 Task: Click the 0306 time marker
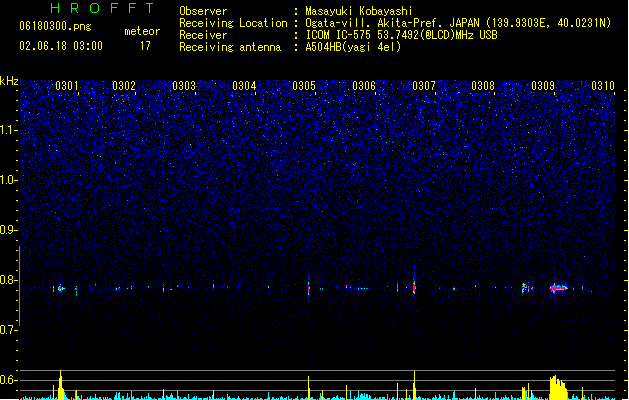click(x=364, y=86)
